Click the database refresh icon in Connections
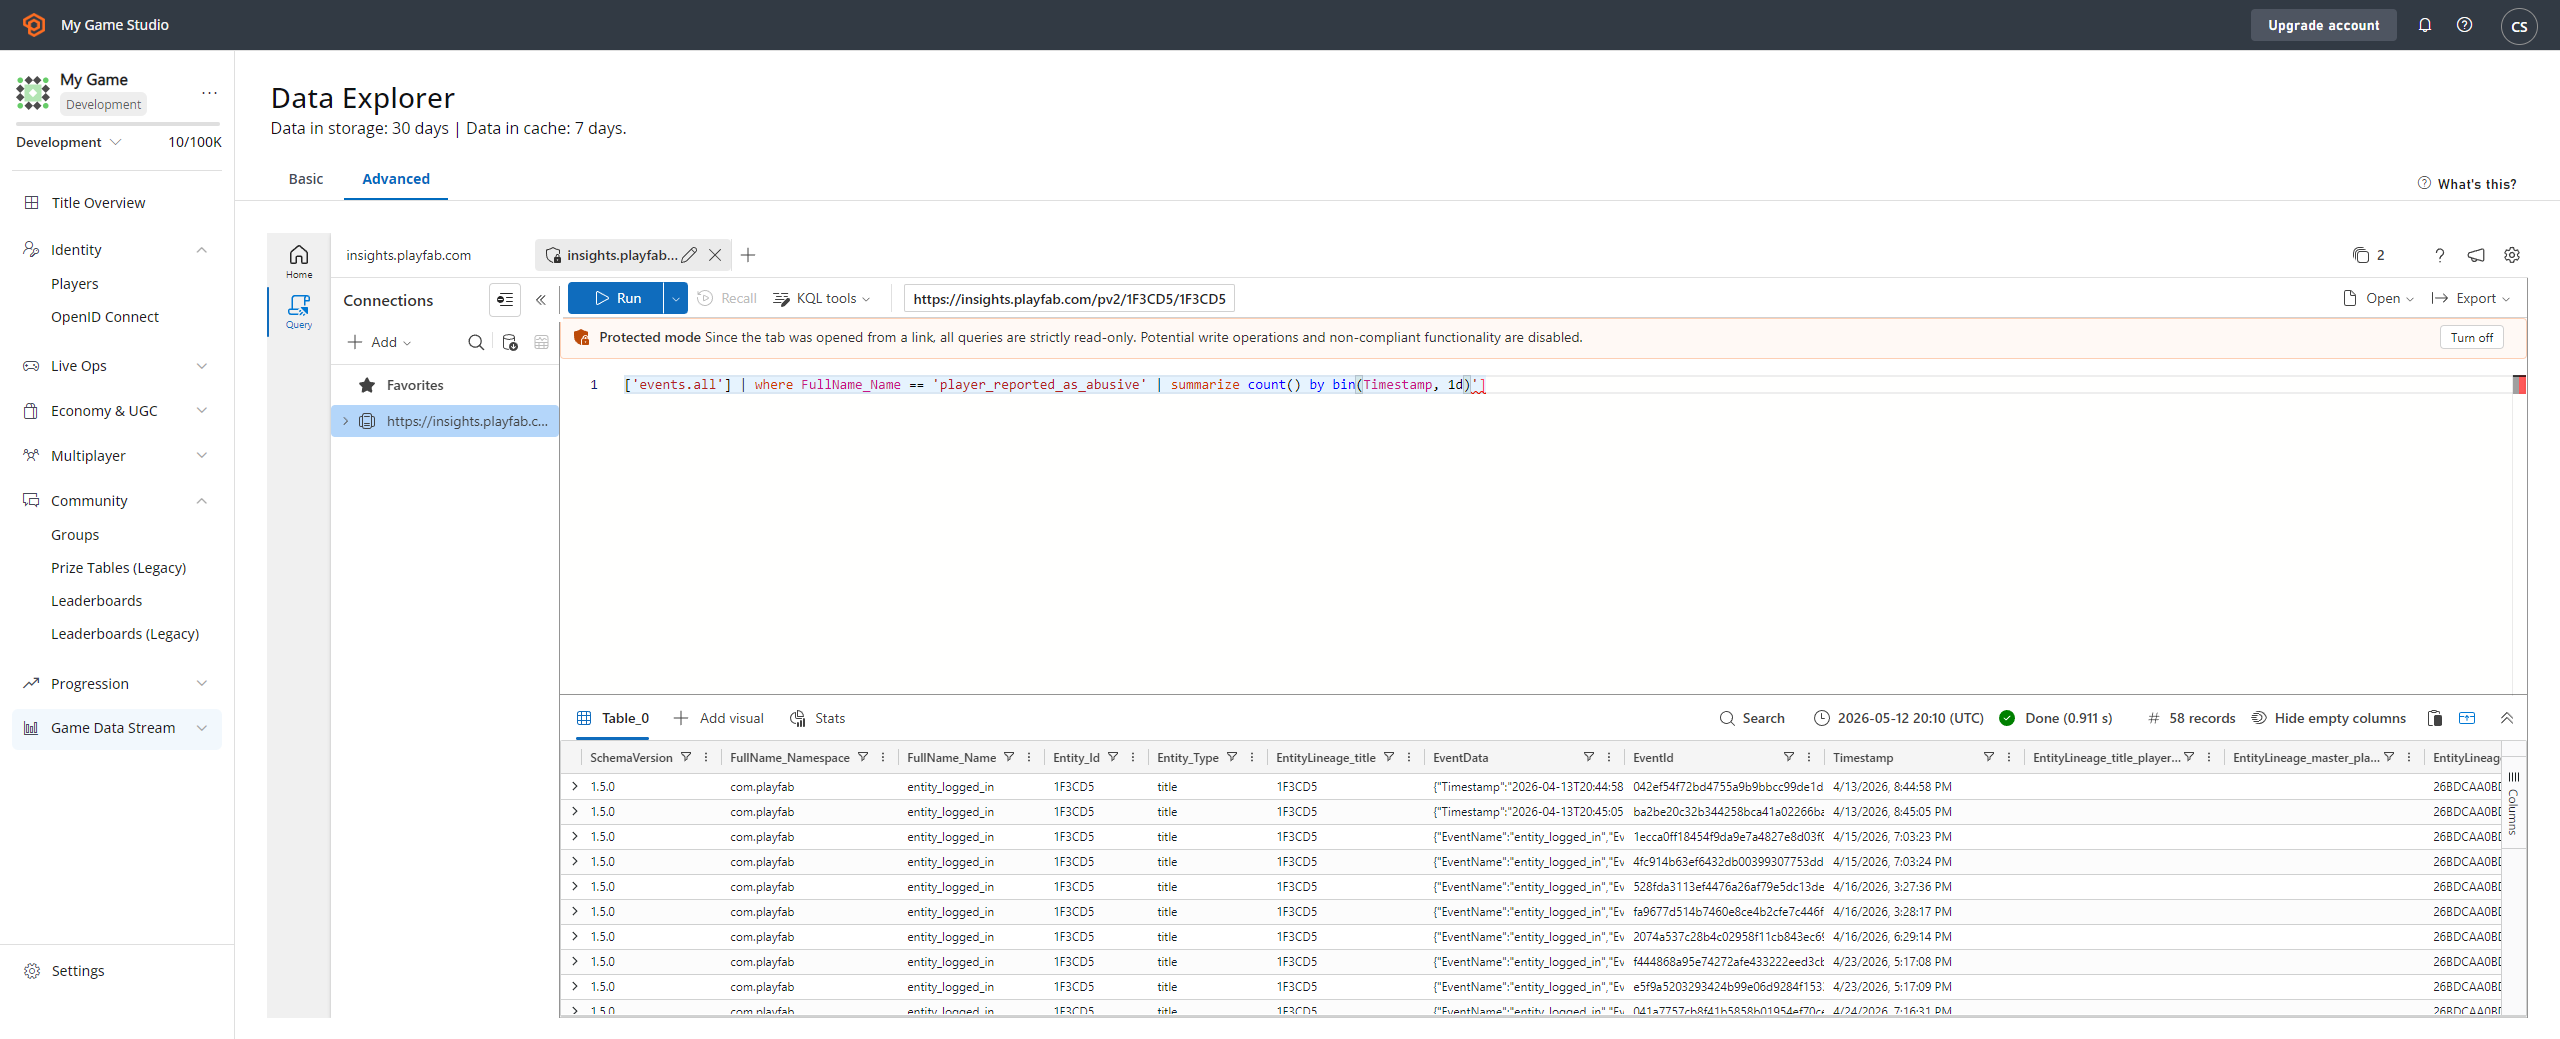Viewport: 2560px width, 1039px height. (x=510, y=342)
